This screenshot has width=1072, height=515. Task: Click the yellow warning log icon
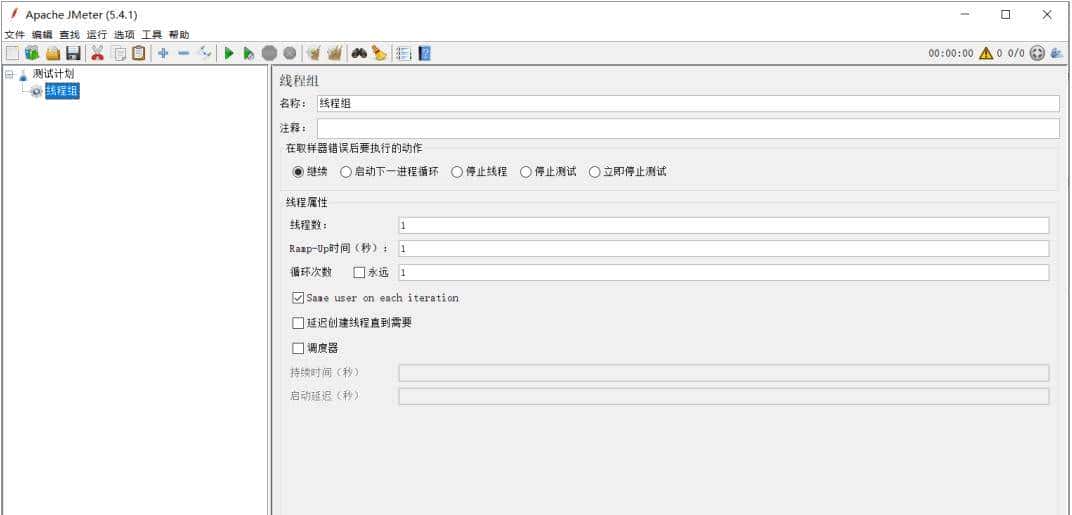[x=985, y=53]
